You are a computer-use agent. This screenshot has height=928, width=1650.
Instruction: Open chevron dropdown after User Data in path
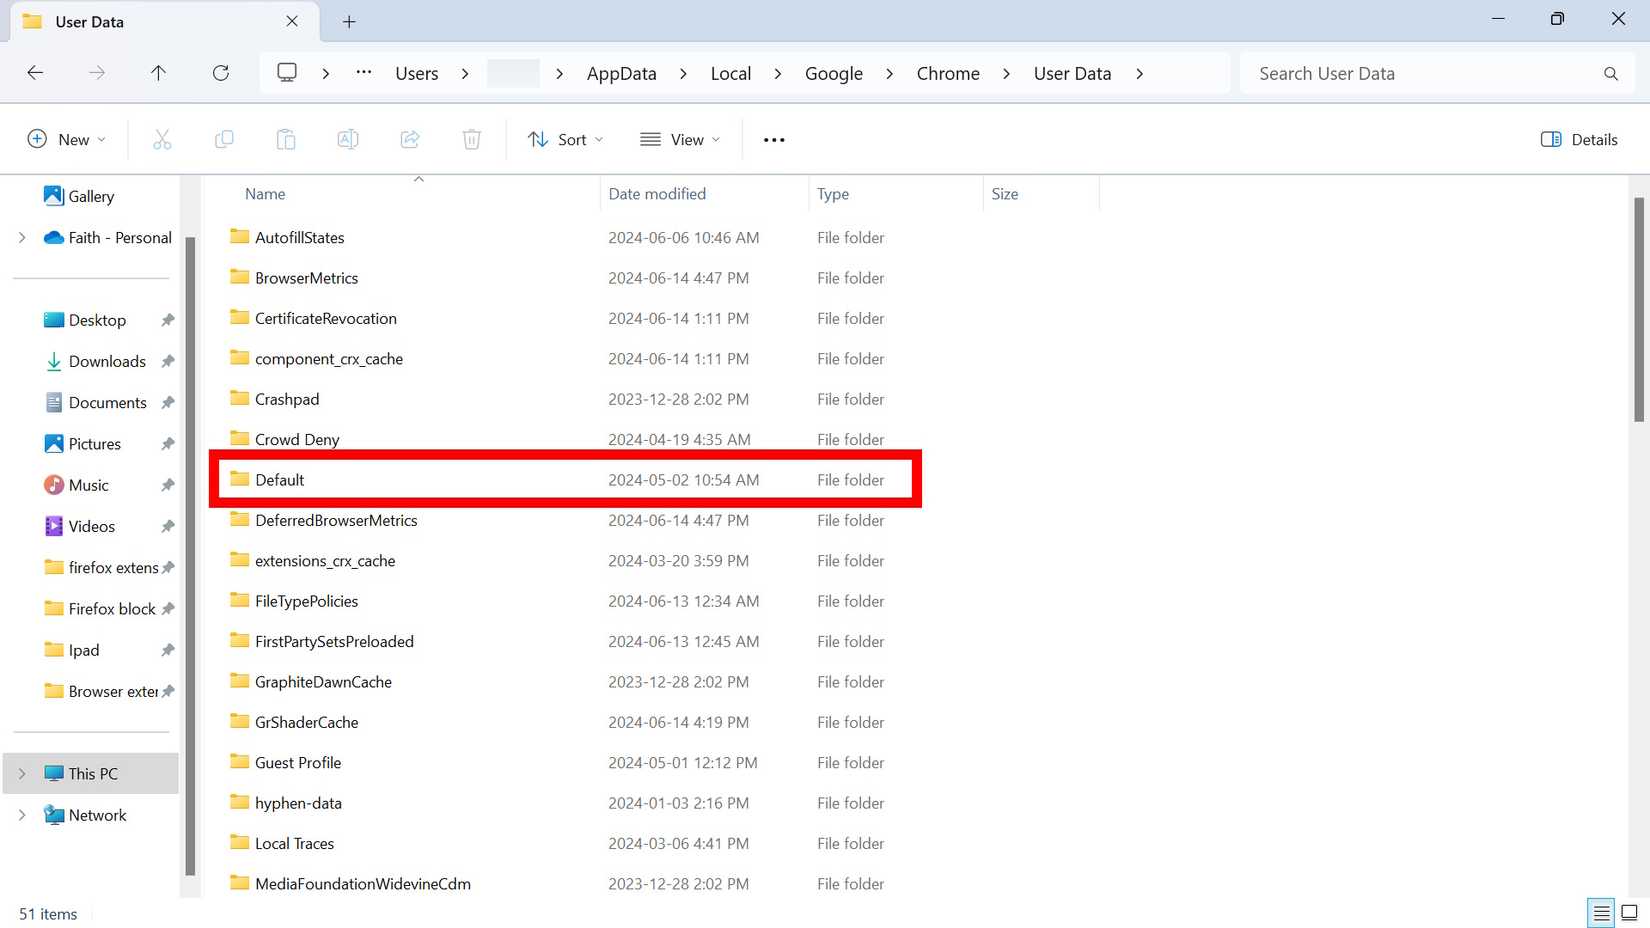[x=1139, y=74]
